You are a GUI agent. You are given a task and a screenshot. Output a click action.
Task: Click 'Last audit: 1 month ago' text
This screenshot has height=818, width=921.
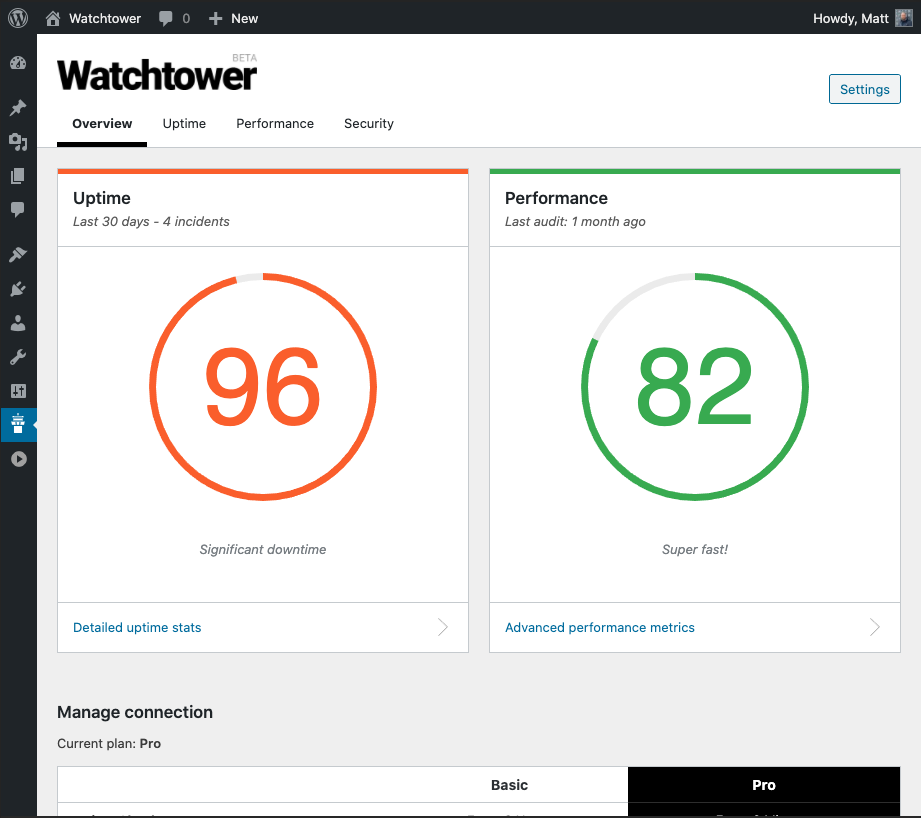(x=575, y=221)
